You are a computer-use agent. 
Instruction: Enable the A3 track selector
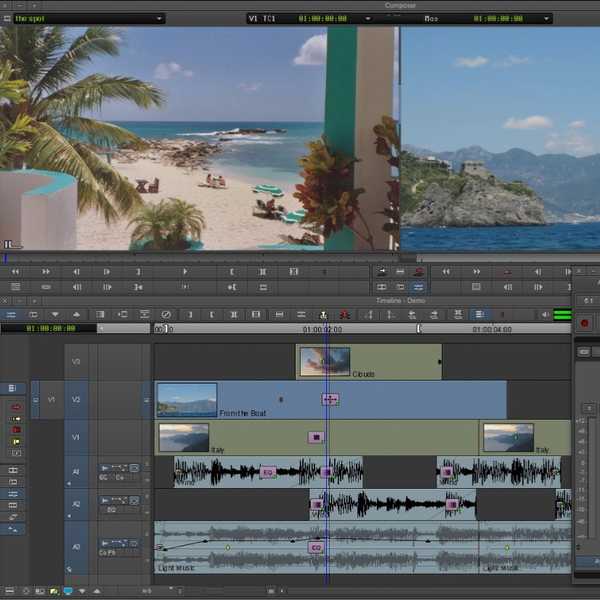pyautogui.click(x=74, y=546)
